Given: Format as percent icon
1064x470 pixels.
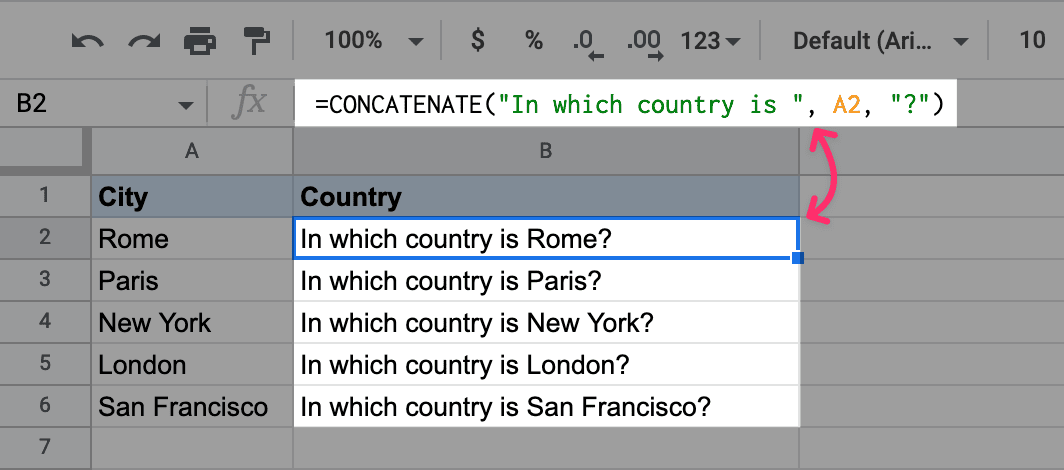Looking at the screenshot, I should click(x=534, y=41).
